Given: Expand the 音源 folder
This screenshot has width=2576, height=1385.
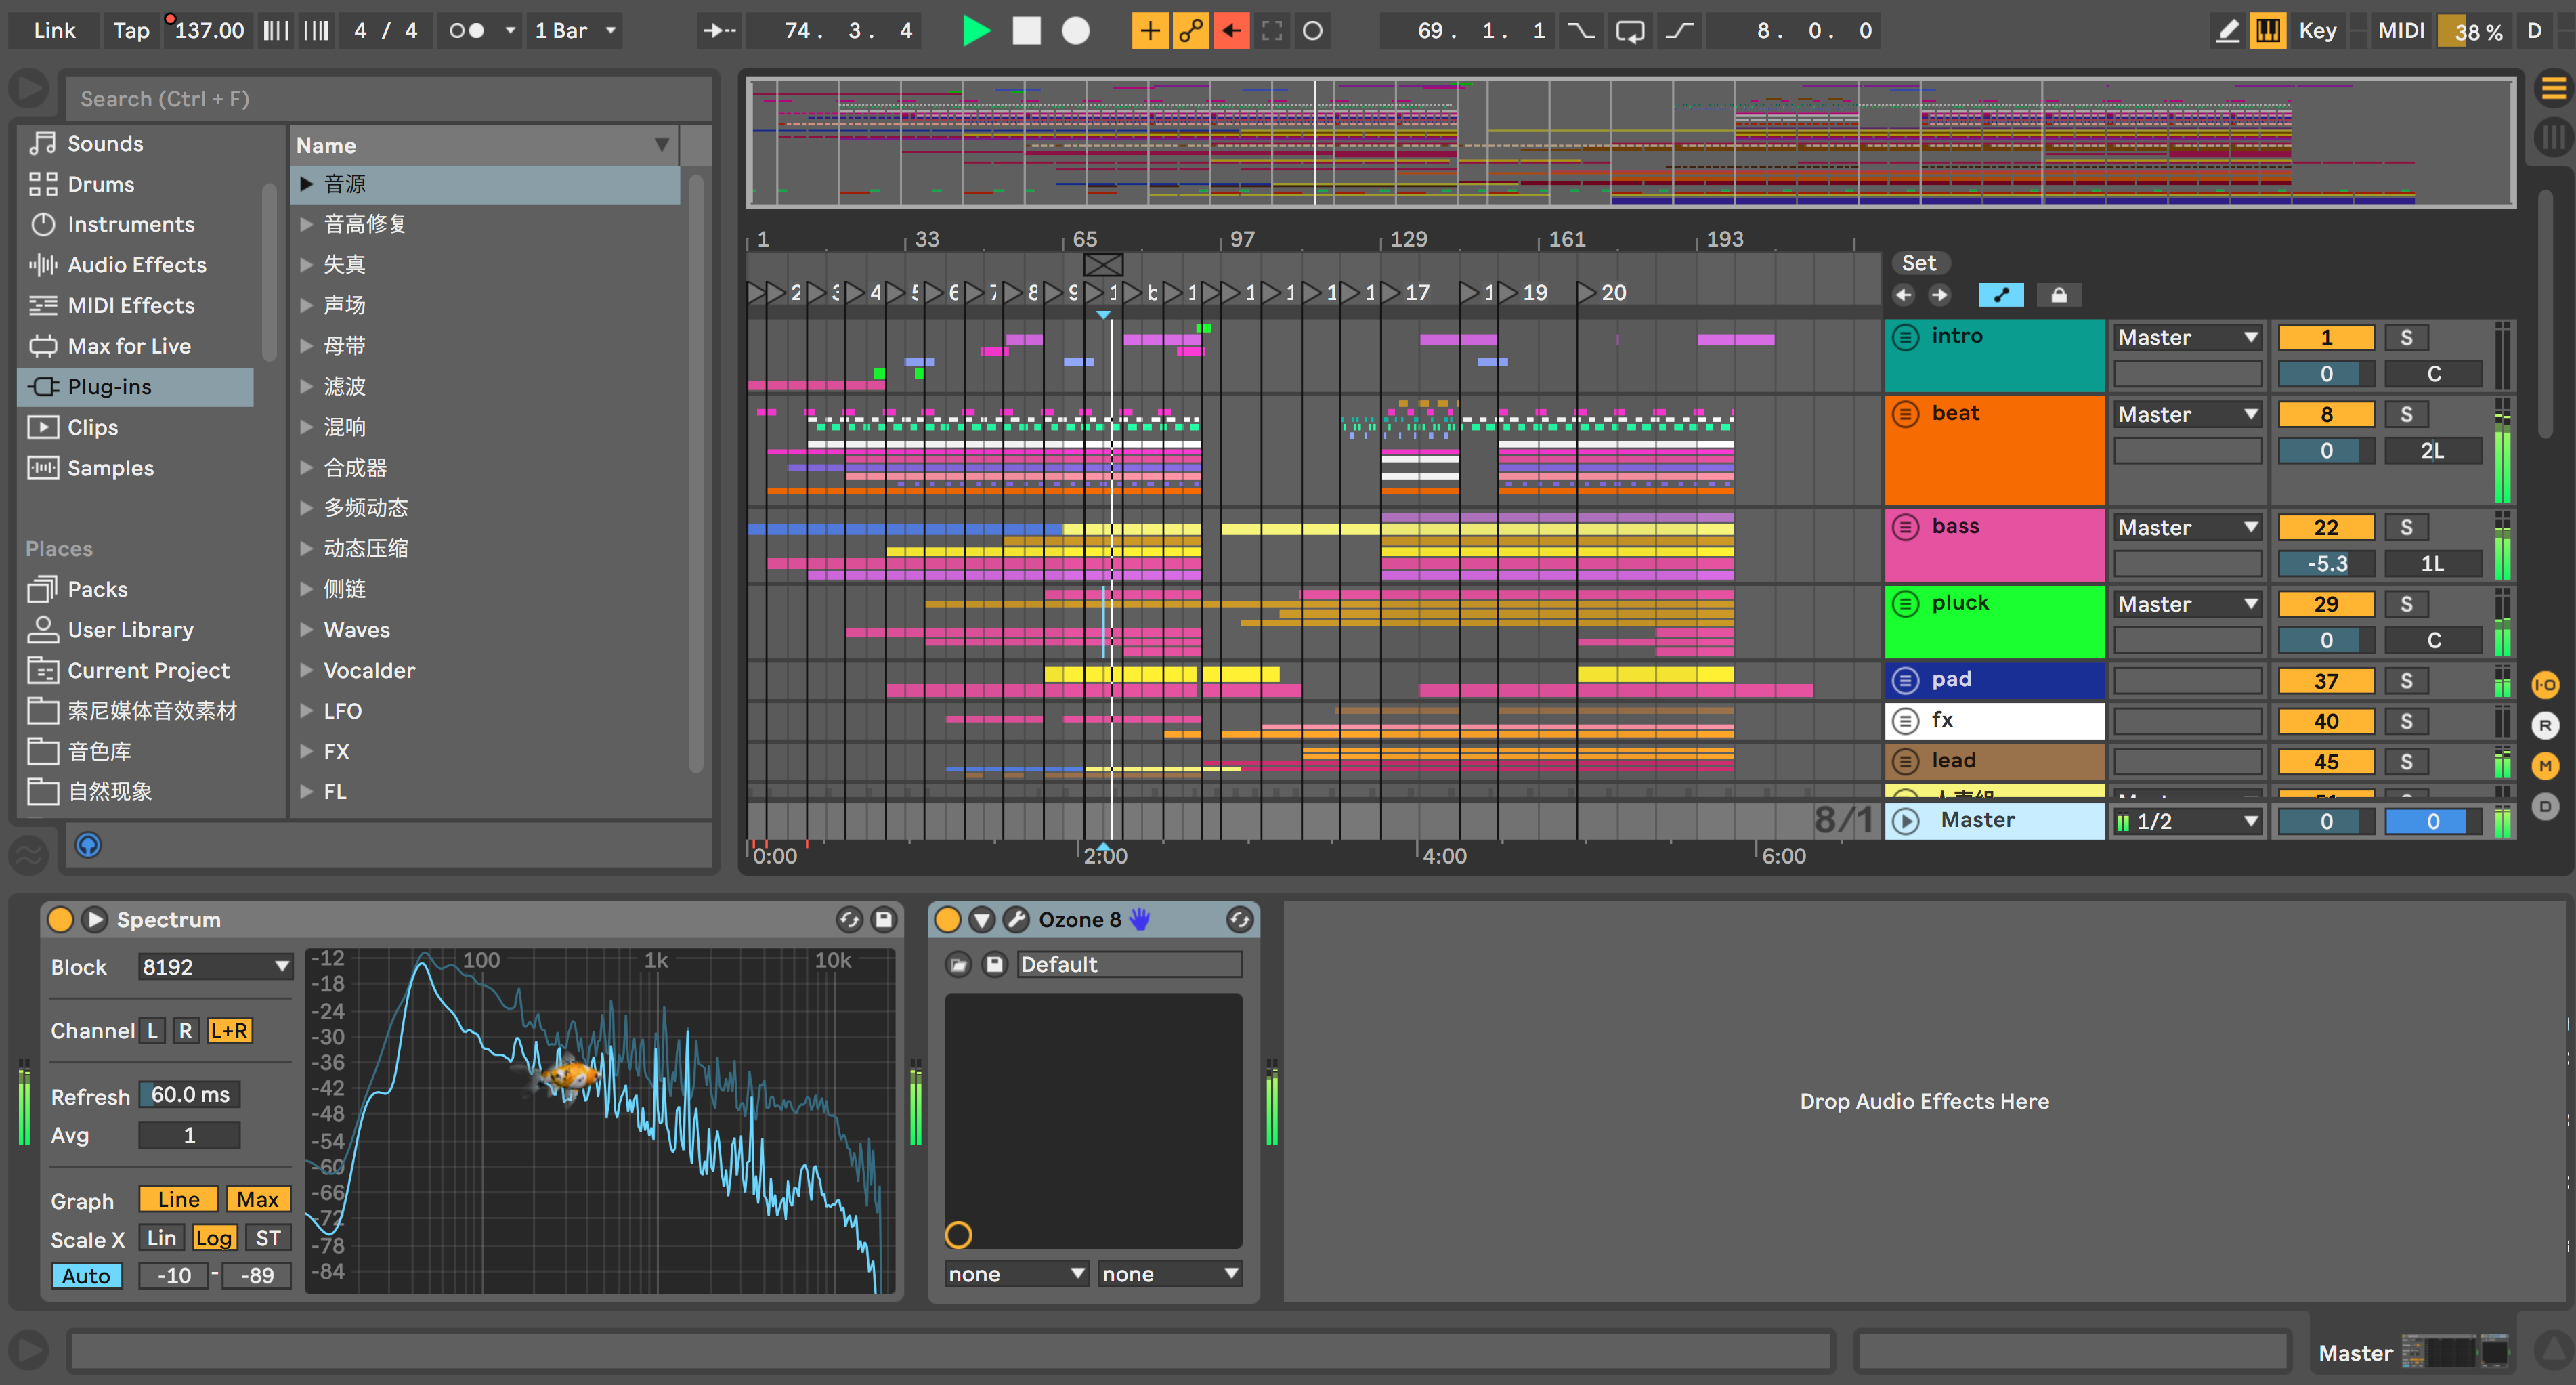Looking at the screenshot, I should (306, 184).
